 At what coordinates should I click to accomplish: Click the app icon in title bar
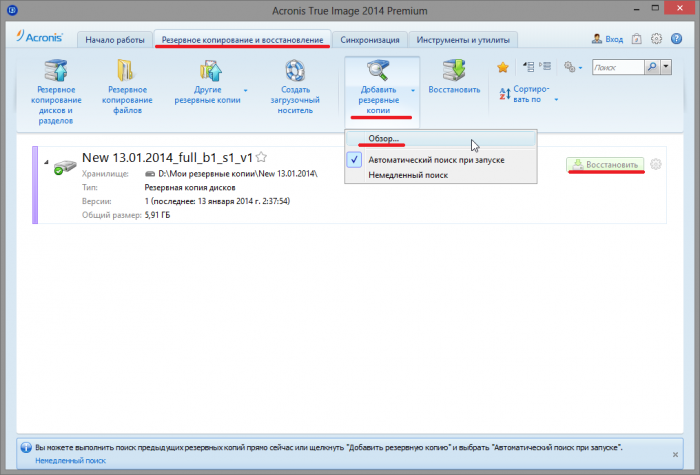[x=12, y=9]
